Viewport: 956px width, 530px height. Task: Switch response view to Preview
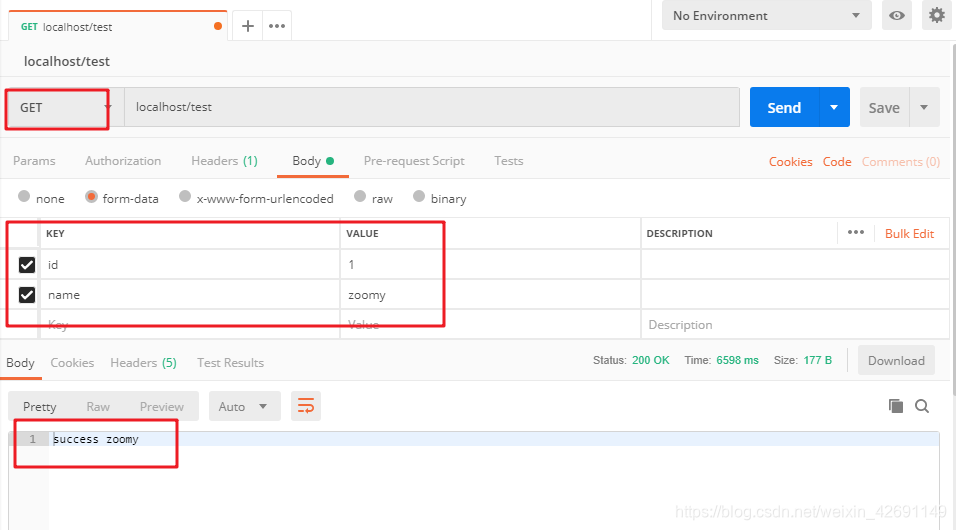[x=162, y=407]
